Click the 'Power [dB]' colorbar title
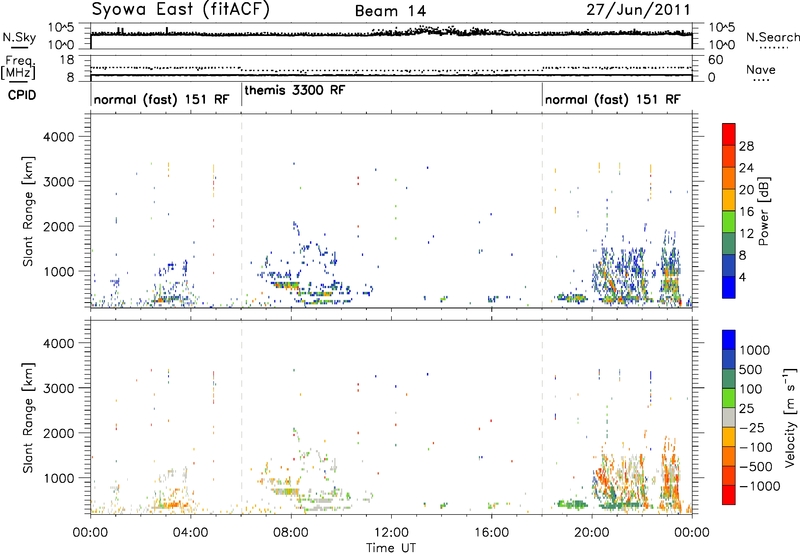This screenshot has height=554, width=800. [x=764, y=211]
